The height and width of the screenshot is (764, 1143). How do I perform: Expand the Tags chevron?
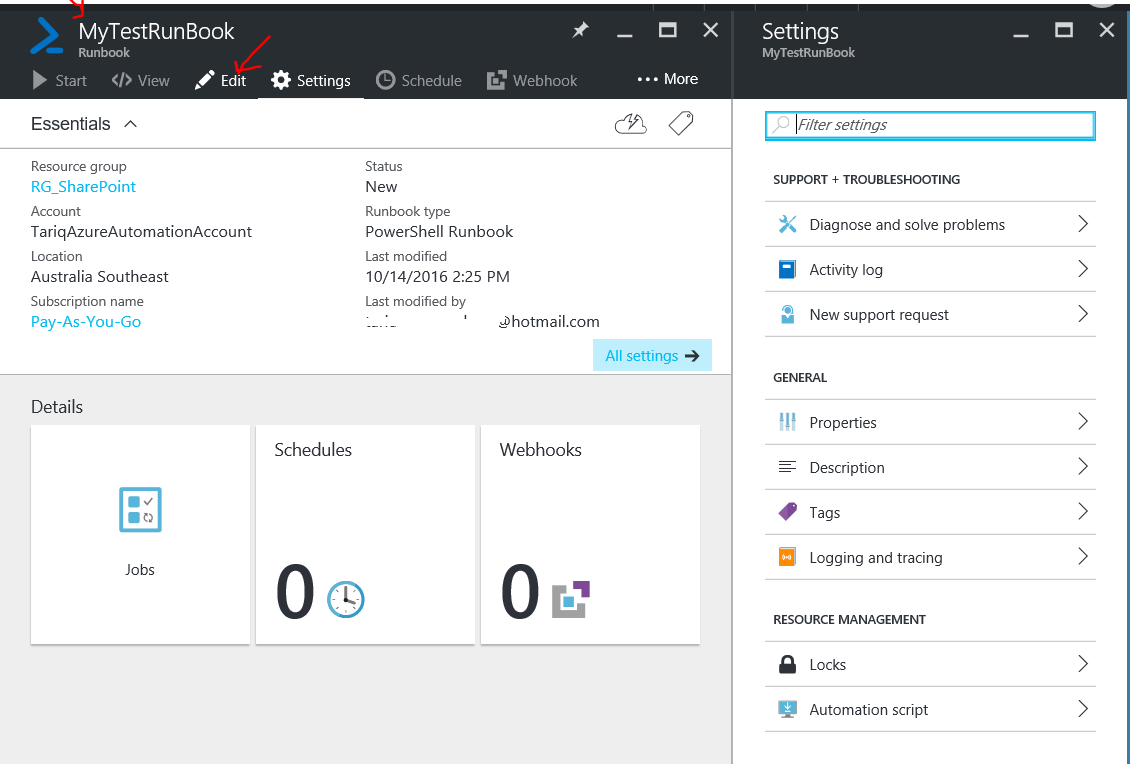click(1083, 512)
